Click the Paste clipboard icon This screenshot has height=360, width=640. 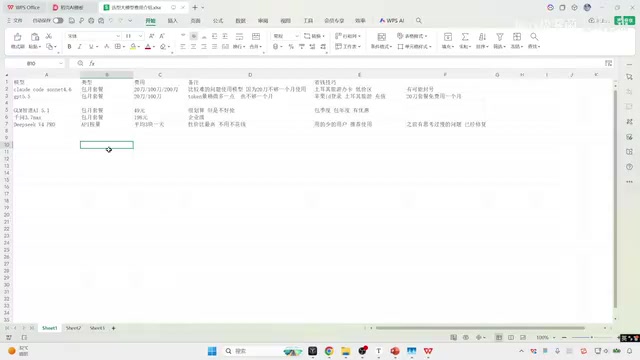(x=35, y=37)
